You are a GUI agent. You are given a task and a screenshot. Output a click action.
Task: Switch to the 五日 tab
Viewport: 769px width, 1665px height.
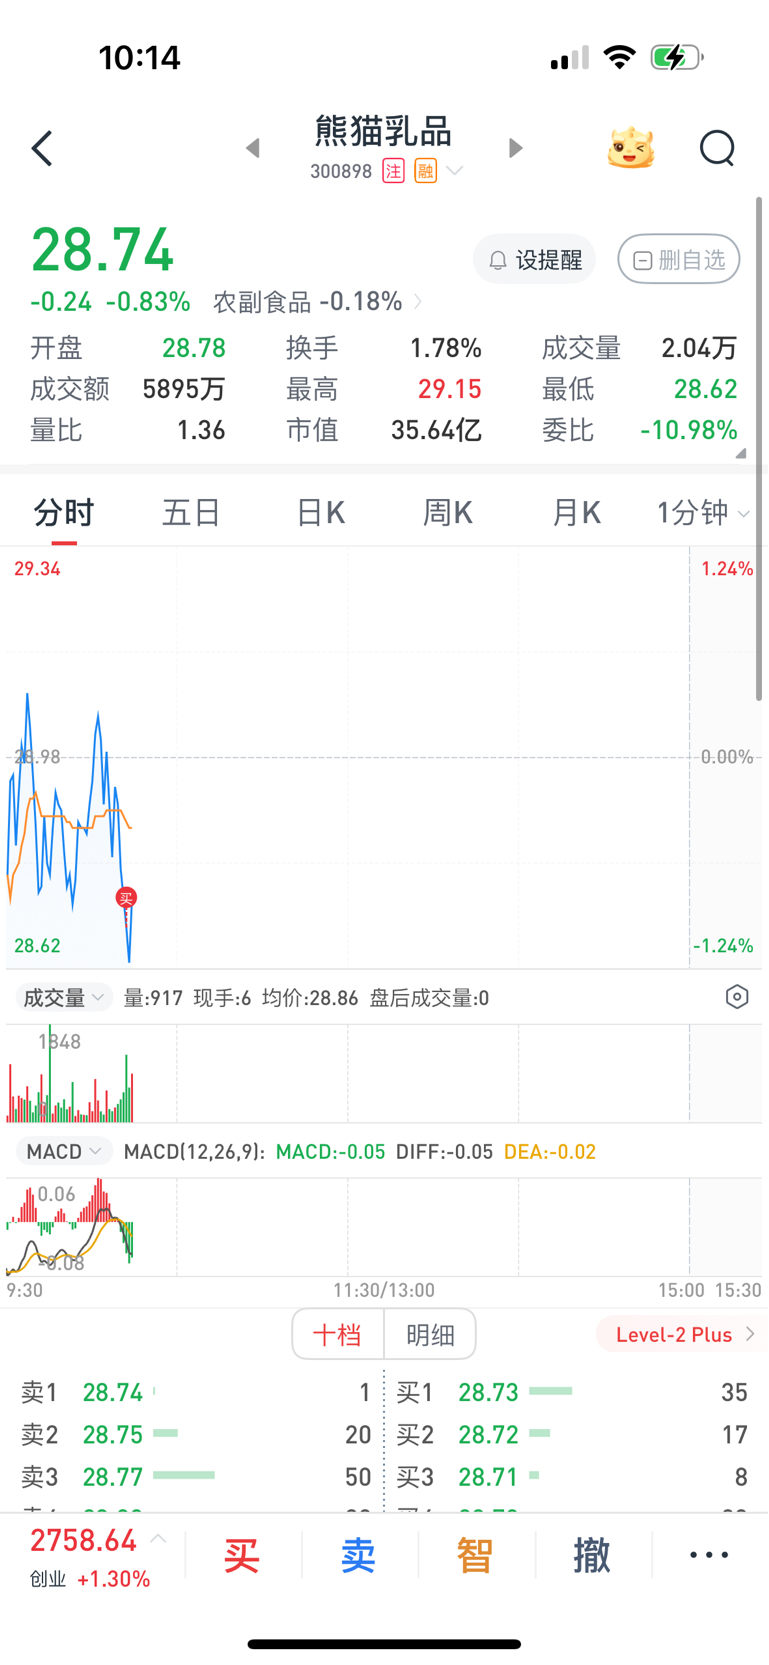[x=191, y=513]
